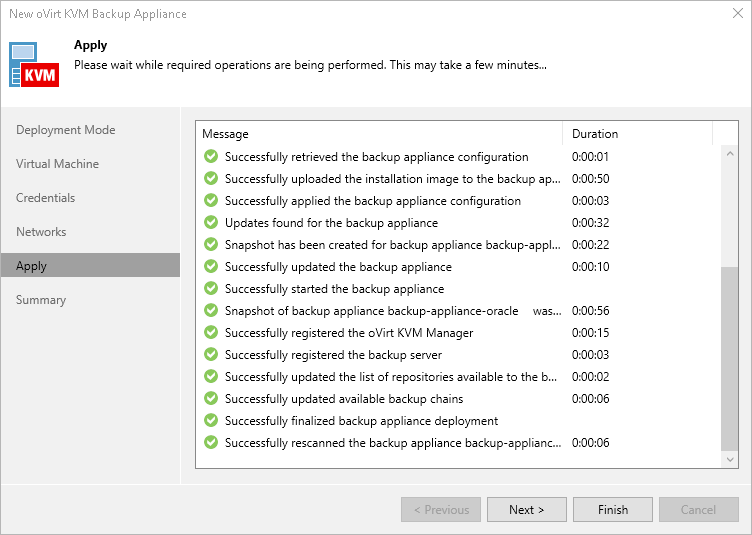Open the Deployment Mode wizard step
This screenshot has width=752, height=535.
[66, 130]
